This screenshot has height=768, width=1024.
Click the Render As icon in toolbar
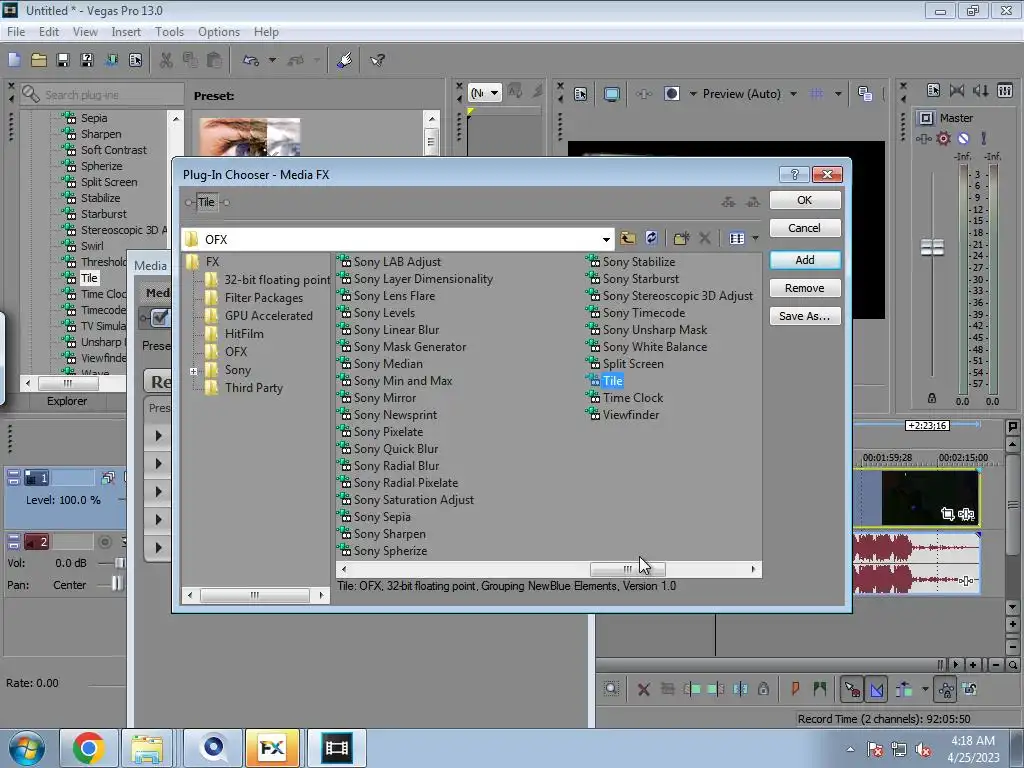coord(112,60)
